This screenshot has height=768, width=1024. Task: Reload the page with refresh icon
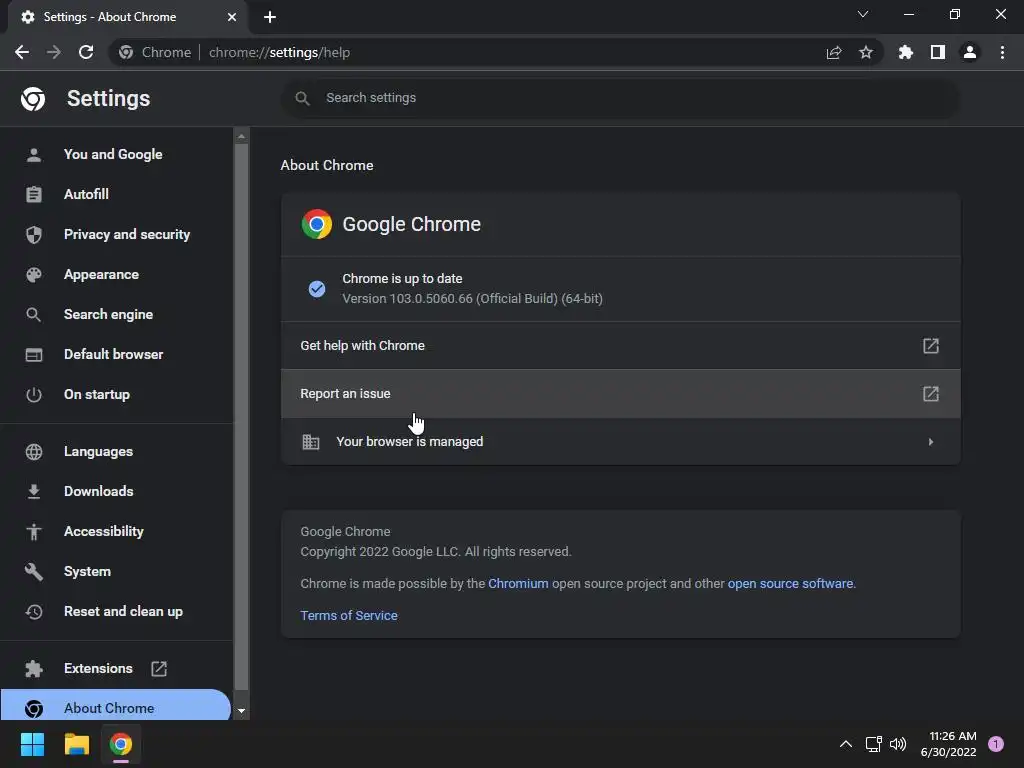click(86, 52)
